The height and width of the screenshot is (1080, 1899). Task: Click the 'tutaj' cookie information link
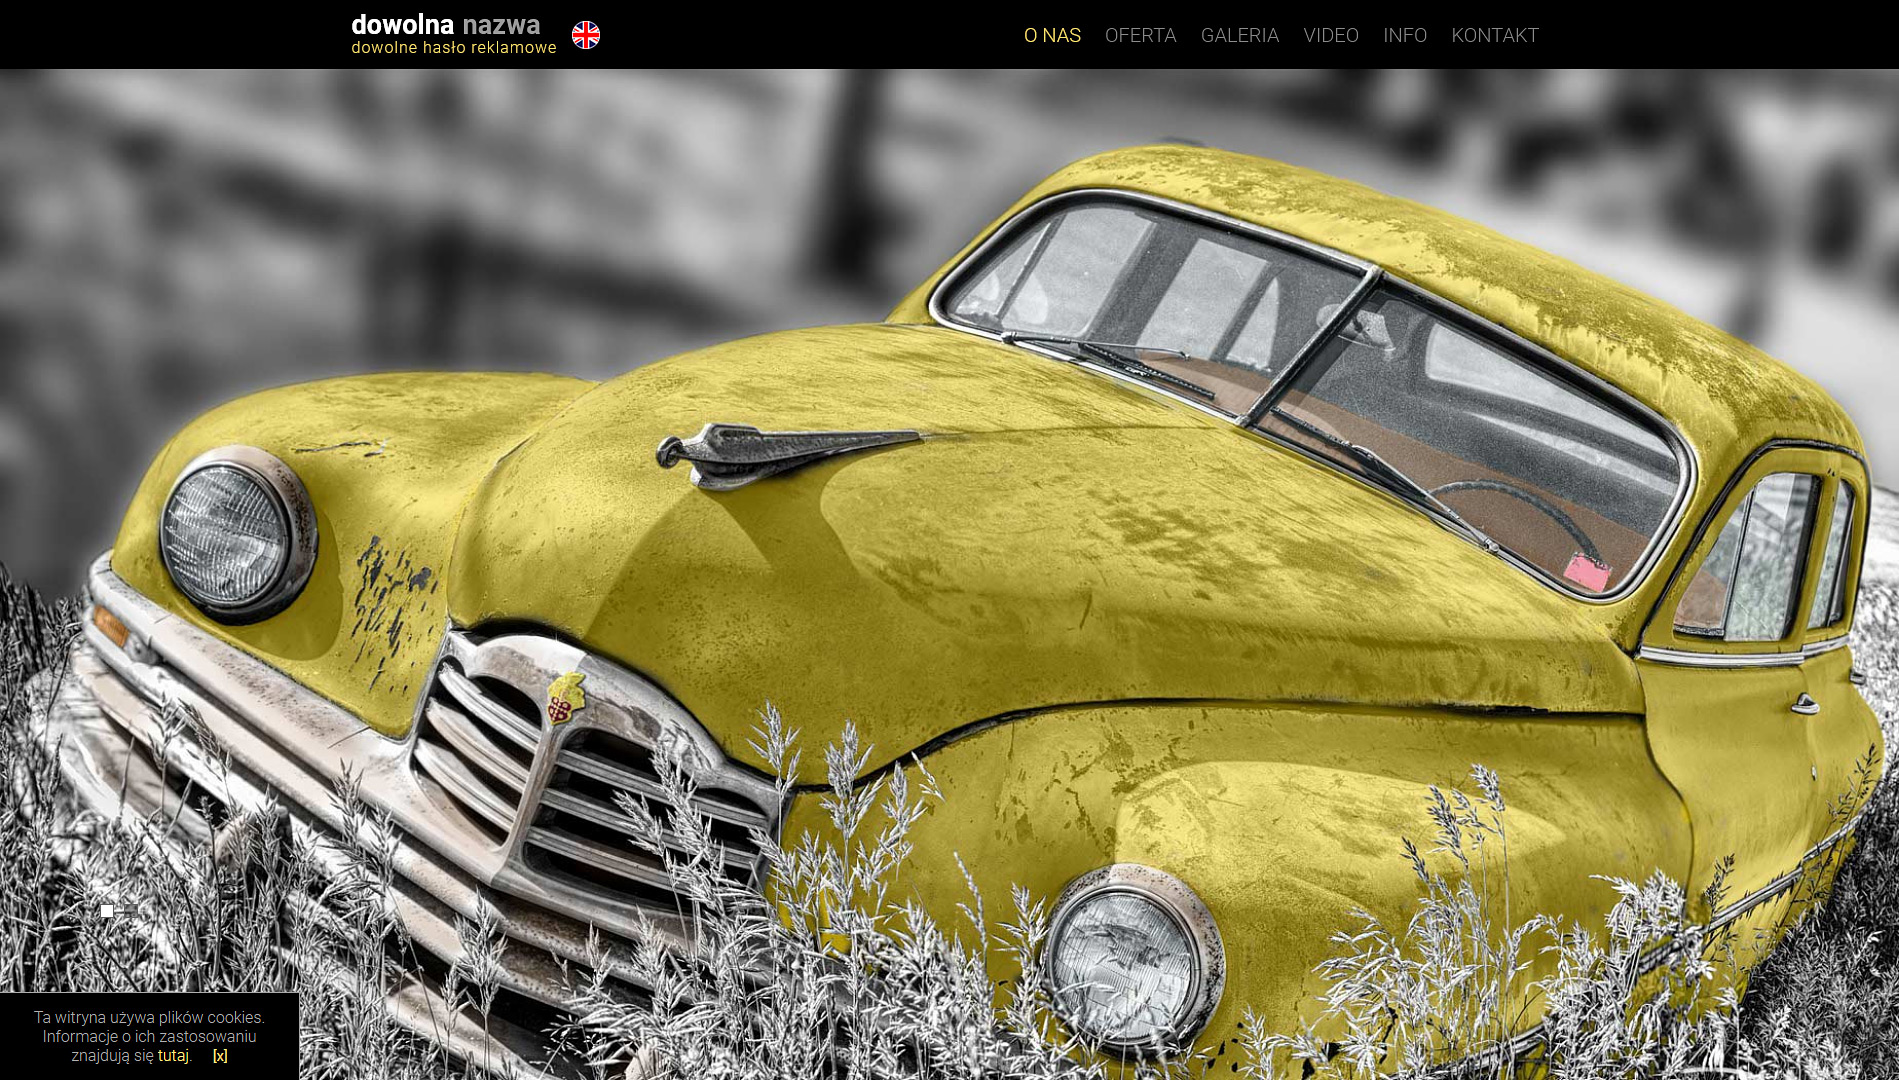[173, 1055]
